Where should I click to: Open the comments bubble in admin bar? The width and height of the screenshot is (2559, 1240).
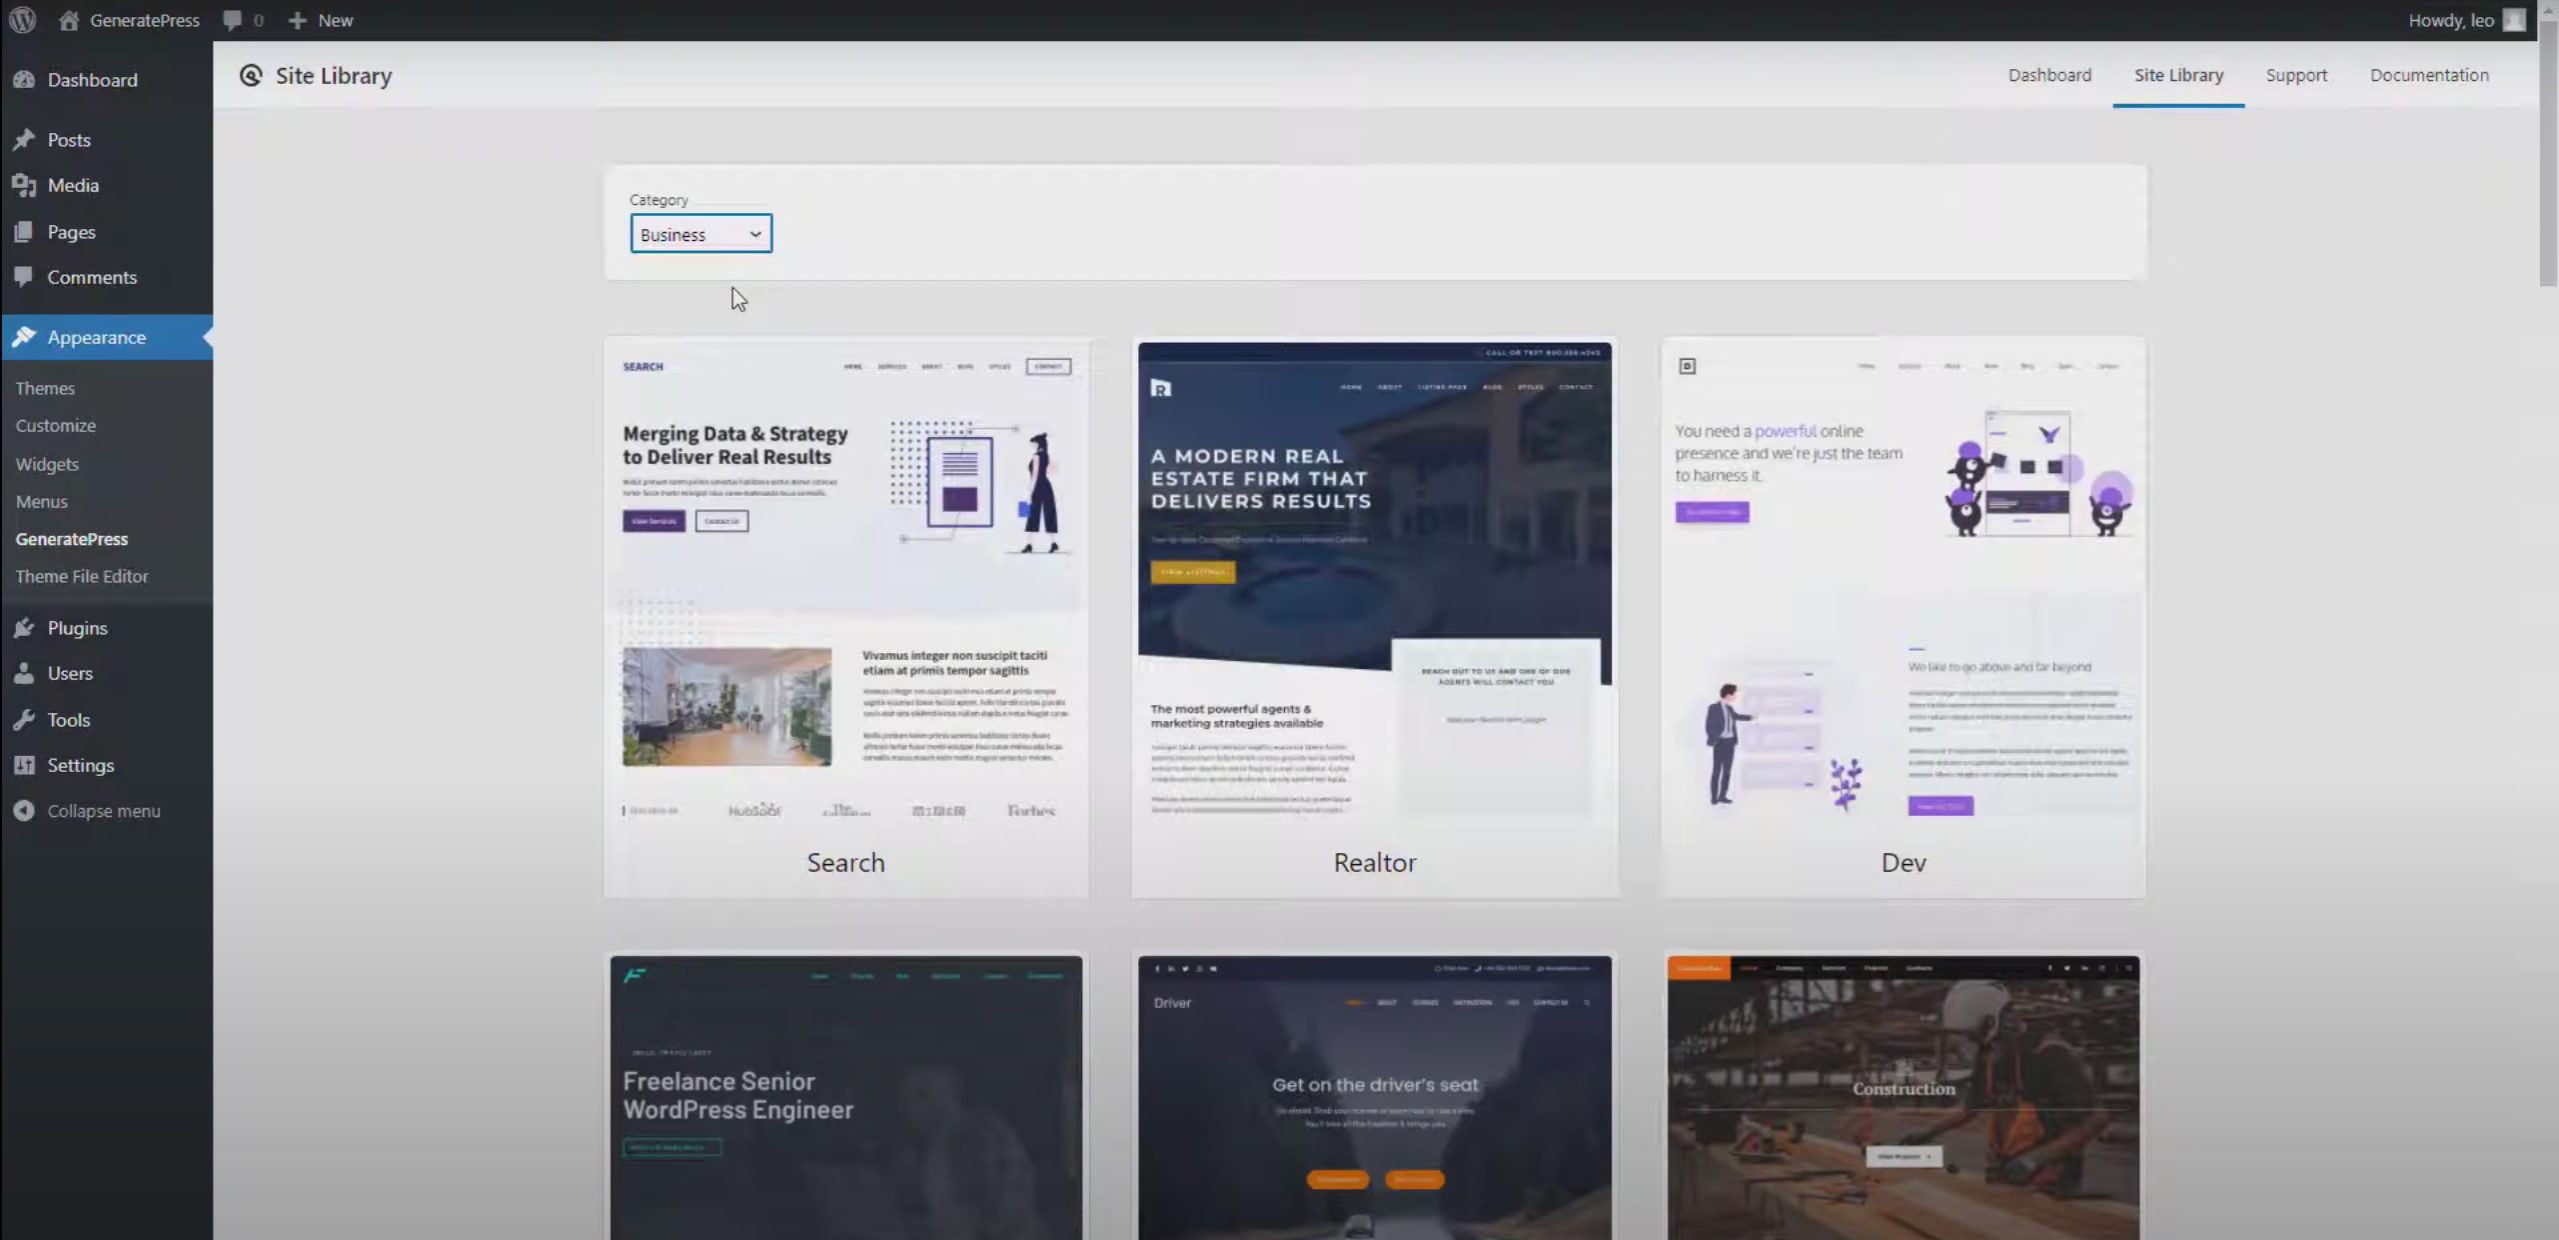tap(232, 20)
